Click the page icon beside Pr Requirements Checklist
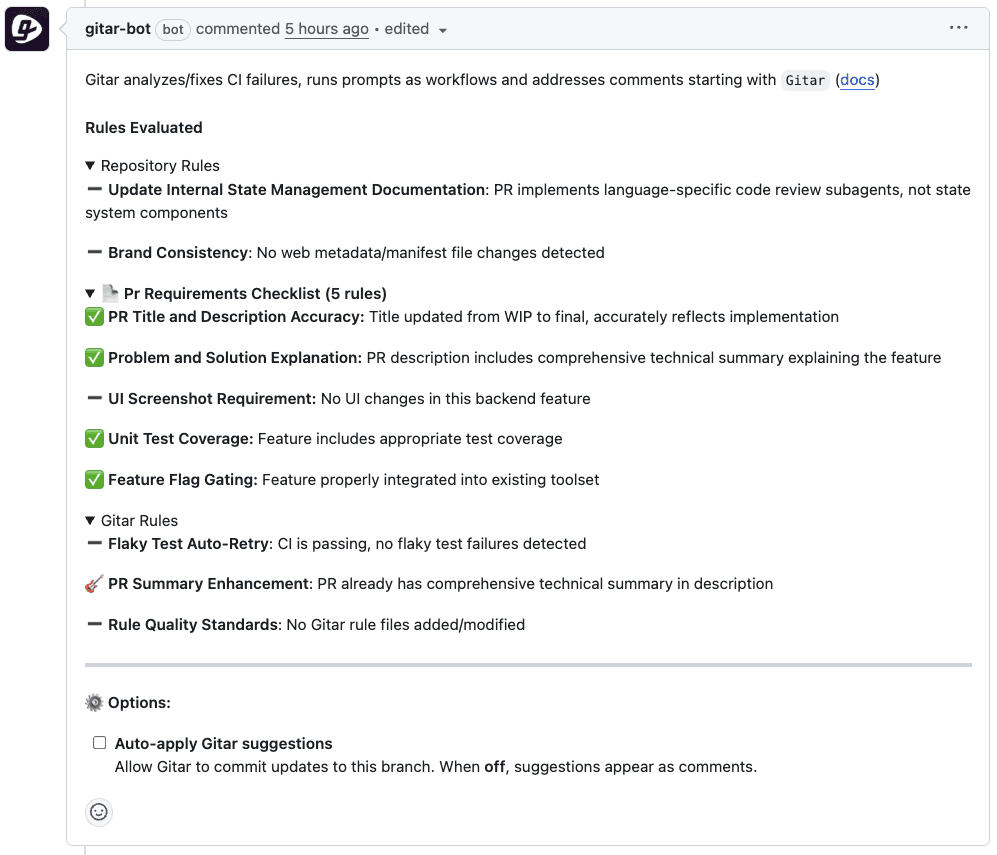 112,292
